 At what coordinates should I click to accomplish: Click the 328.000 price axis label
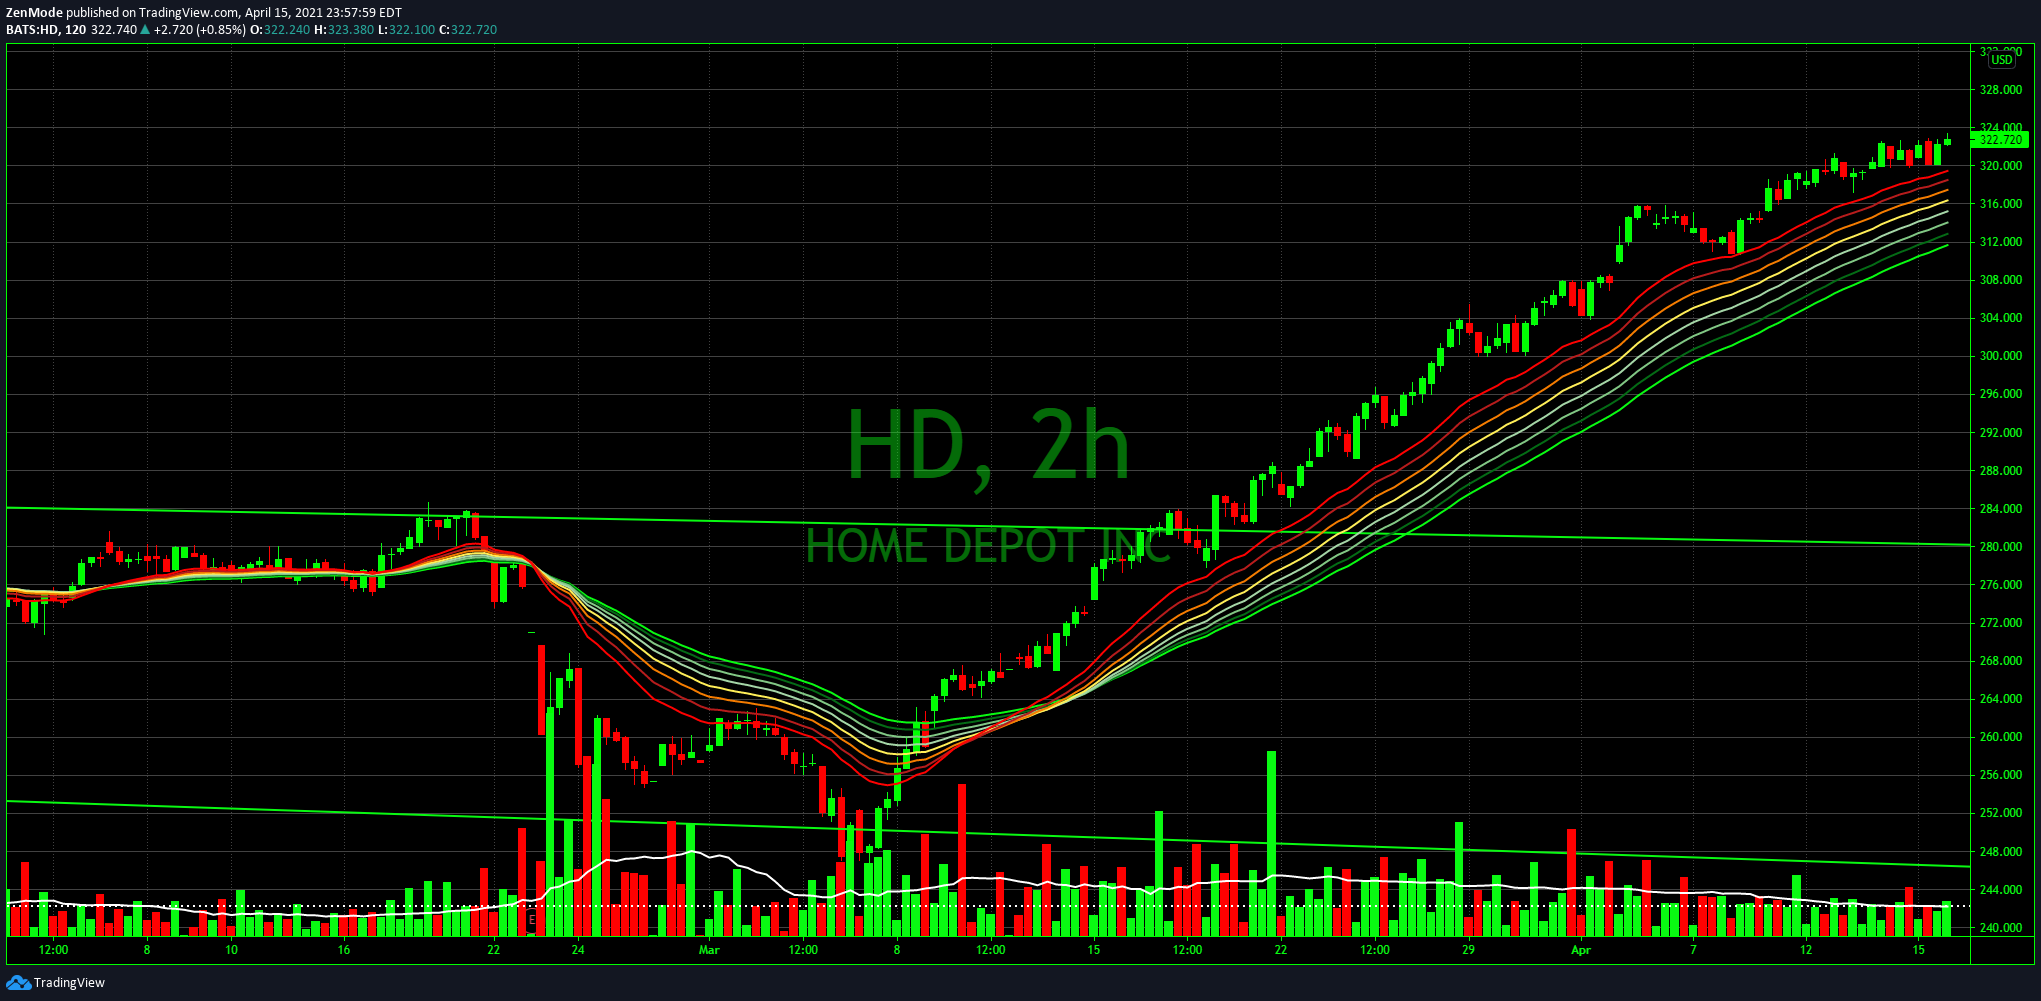coord(2001,90)
